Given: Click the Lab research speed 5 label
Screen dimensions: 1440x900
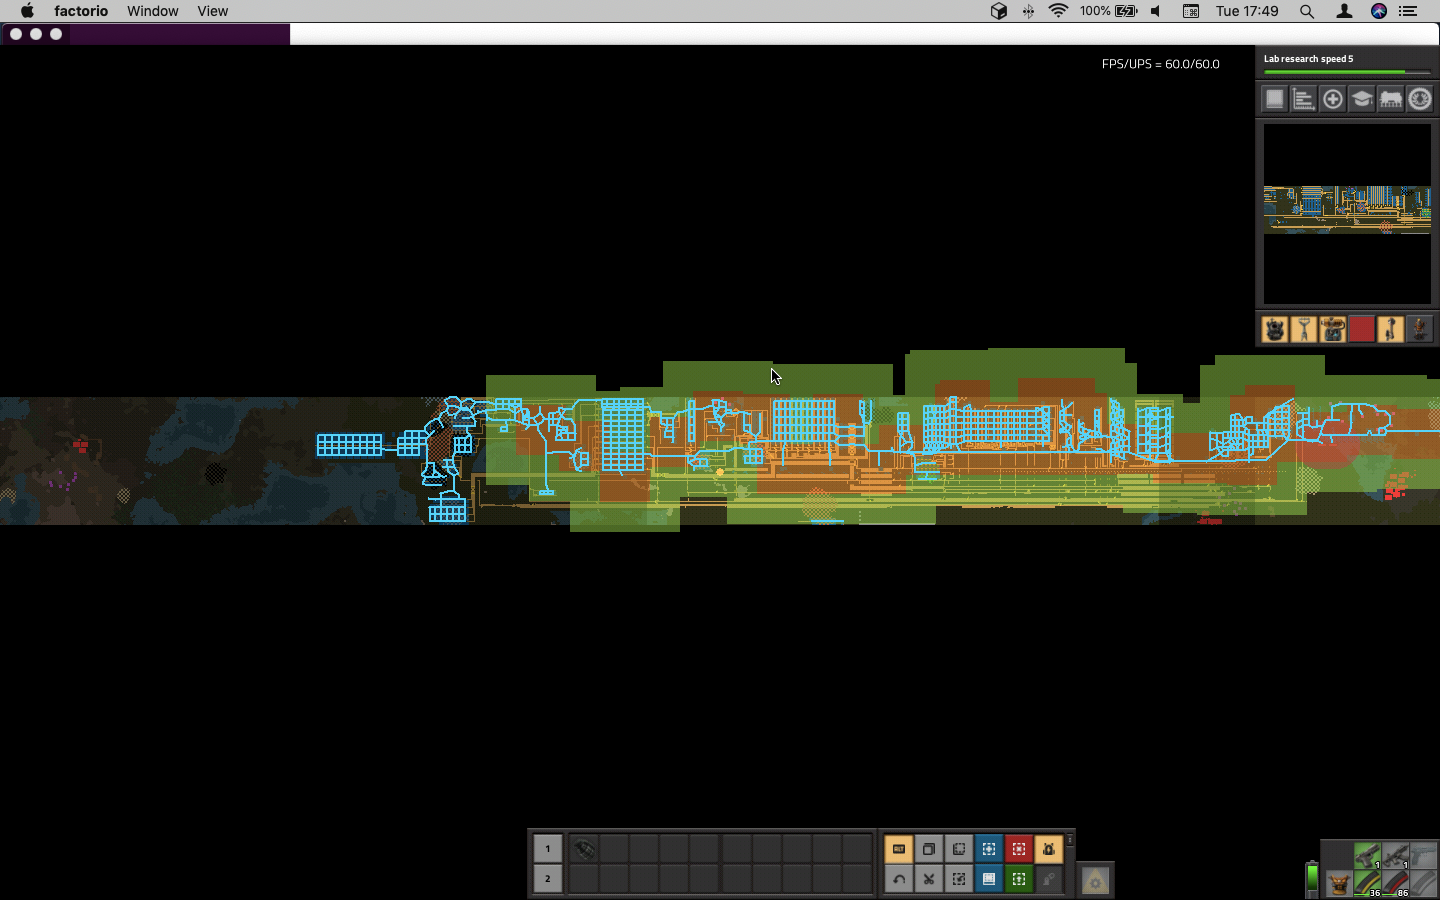Looking at the screenshot, I should click(1308, 59).
